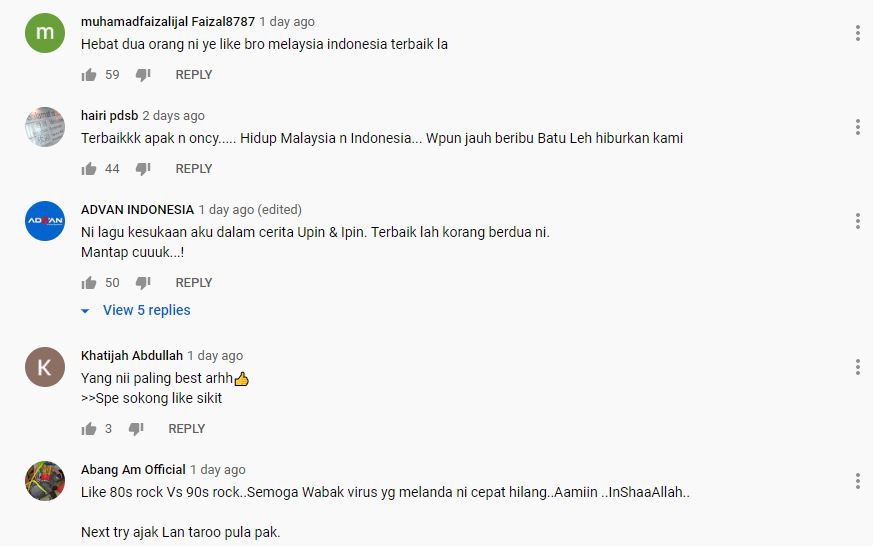
Task: Like Khatijah Abdullah's comment
Action: click(x=89, y=429)
